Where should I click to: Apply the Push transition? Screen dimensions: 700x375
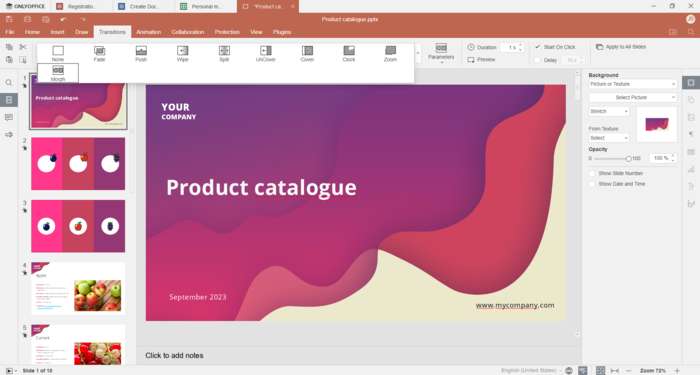click(141, 54)
